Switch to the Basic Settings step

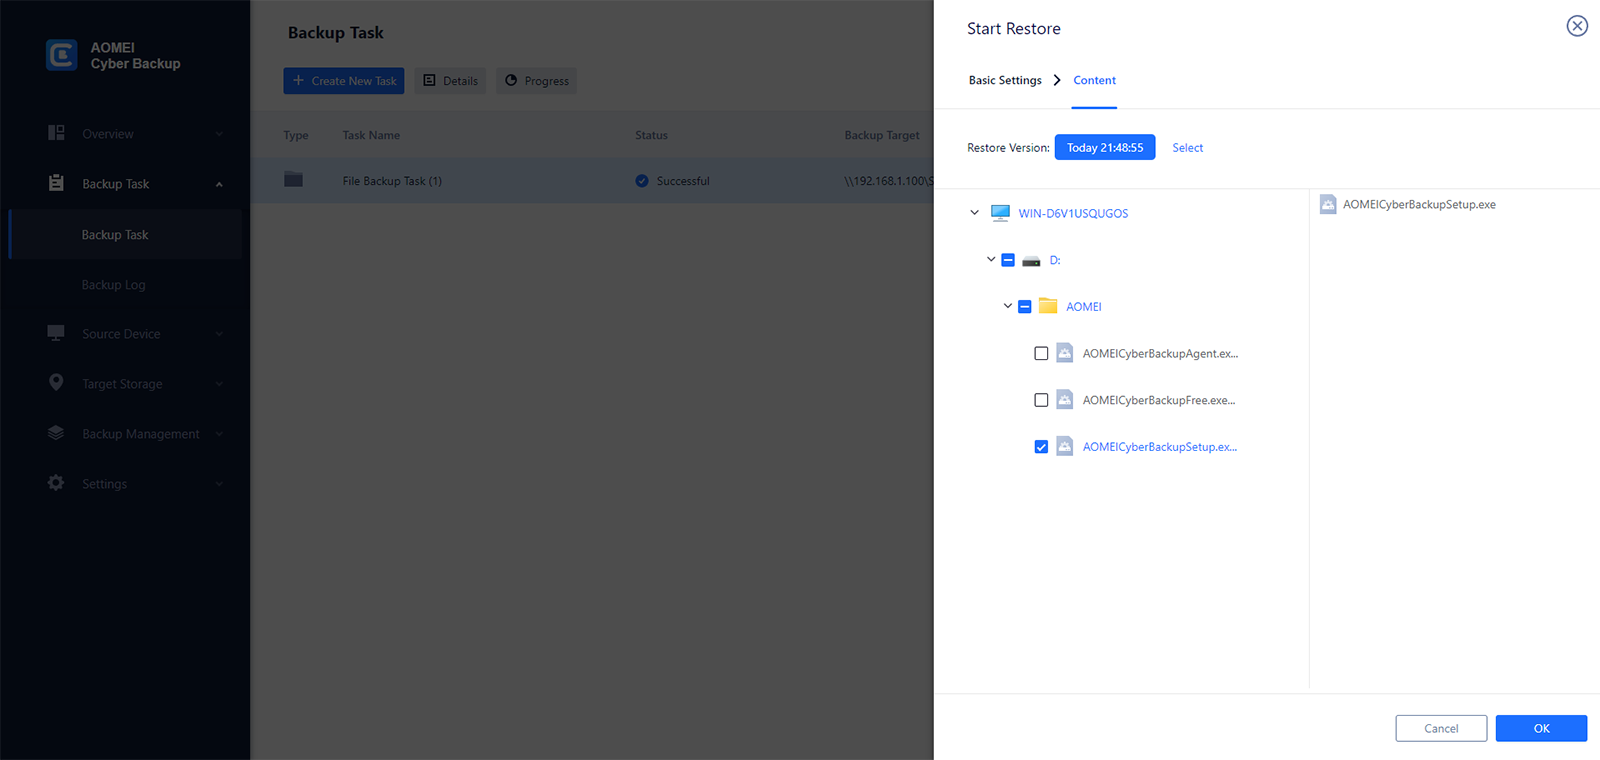click(x=1005, y=80)
